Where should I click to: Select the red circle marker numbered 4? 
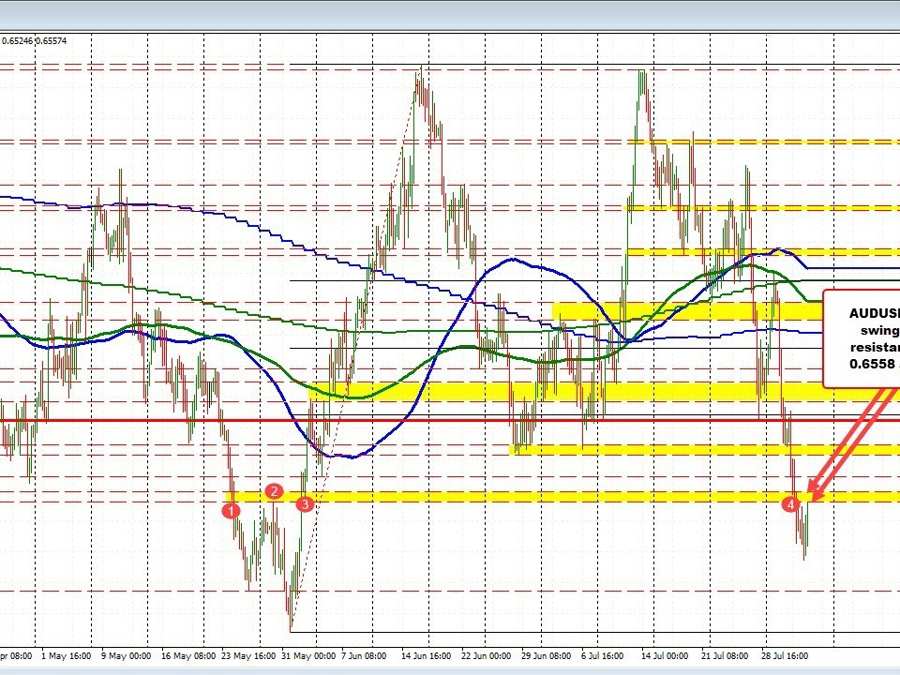point(792,504)
